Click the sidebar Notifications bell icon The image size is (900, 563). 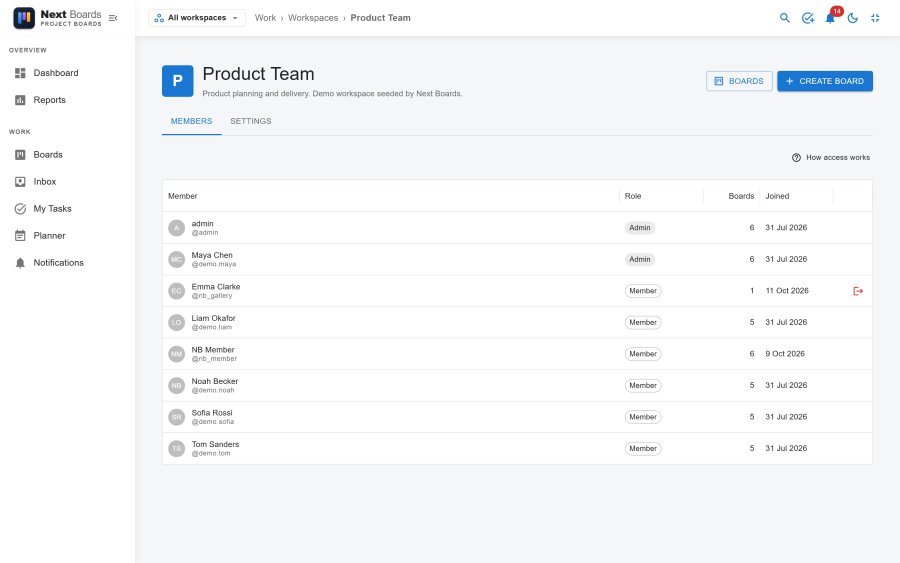click(x=20, y=262)
